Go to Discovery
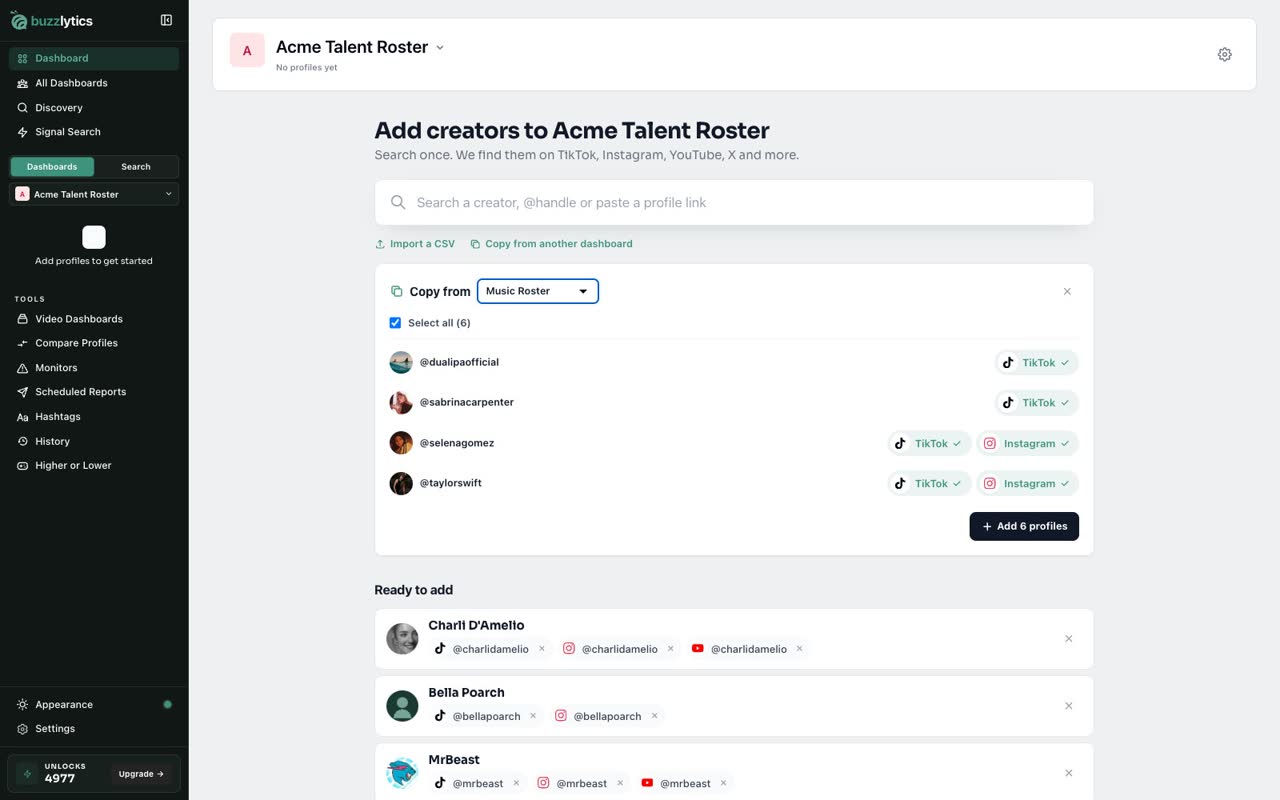This screenshot has width=1280, height=800. pyautogui.click(x=94, y=108)
